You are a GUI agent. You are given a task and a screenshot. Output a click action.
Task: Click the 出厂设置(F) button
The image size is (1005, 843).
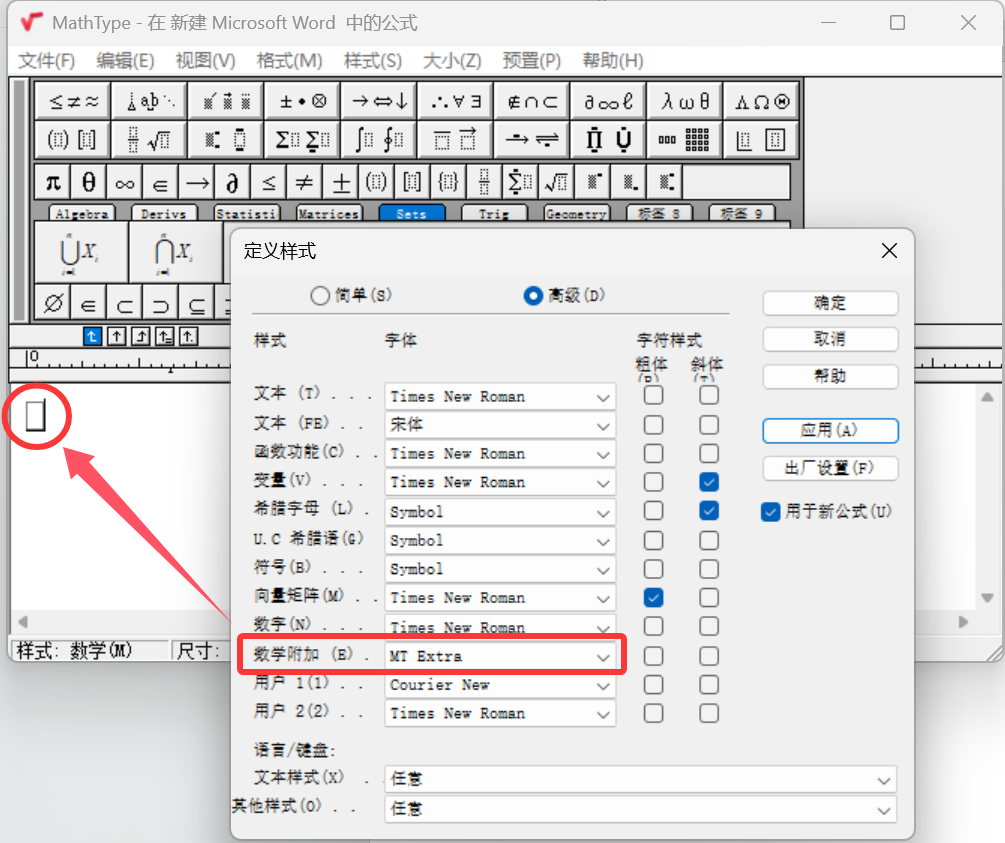tap(830, 468)
